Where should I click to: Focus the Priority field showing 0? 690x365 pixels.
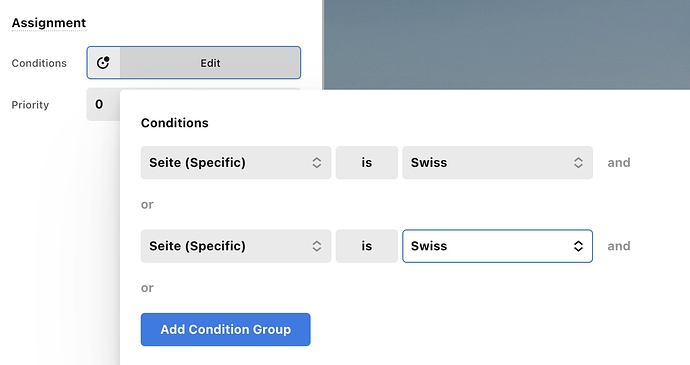(x=103, y=104)
